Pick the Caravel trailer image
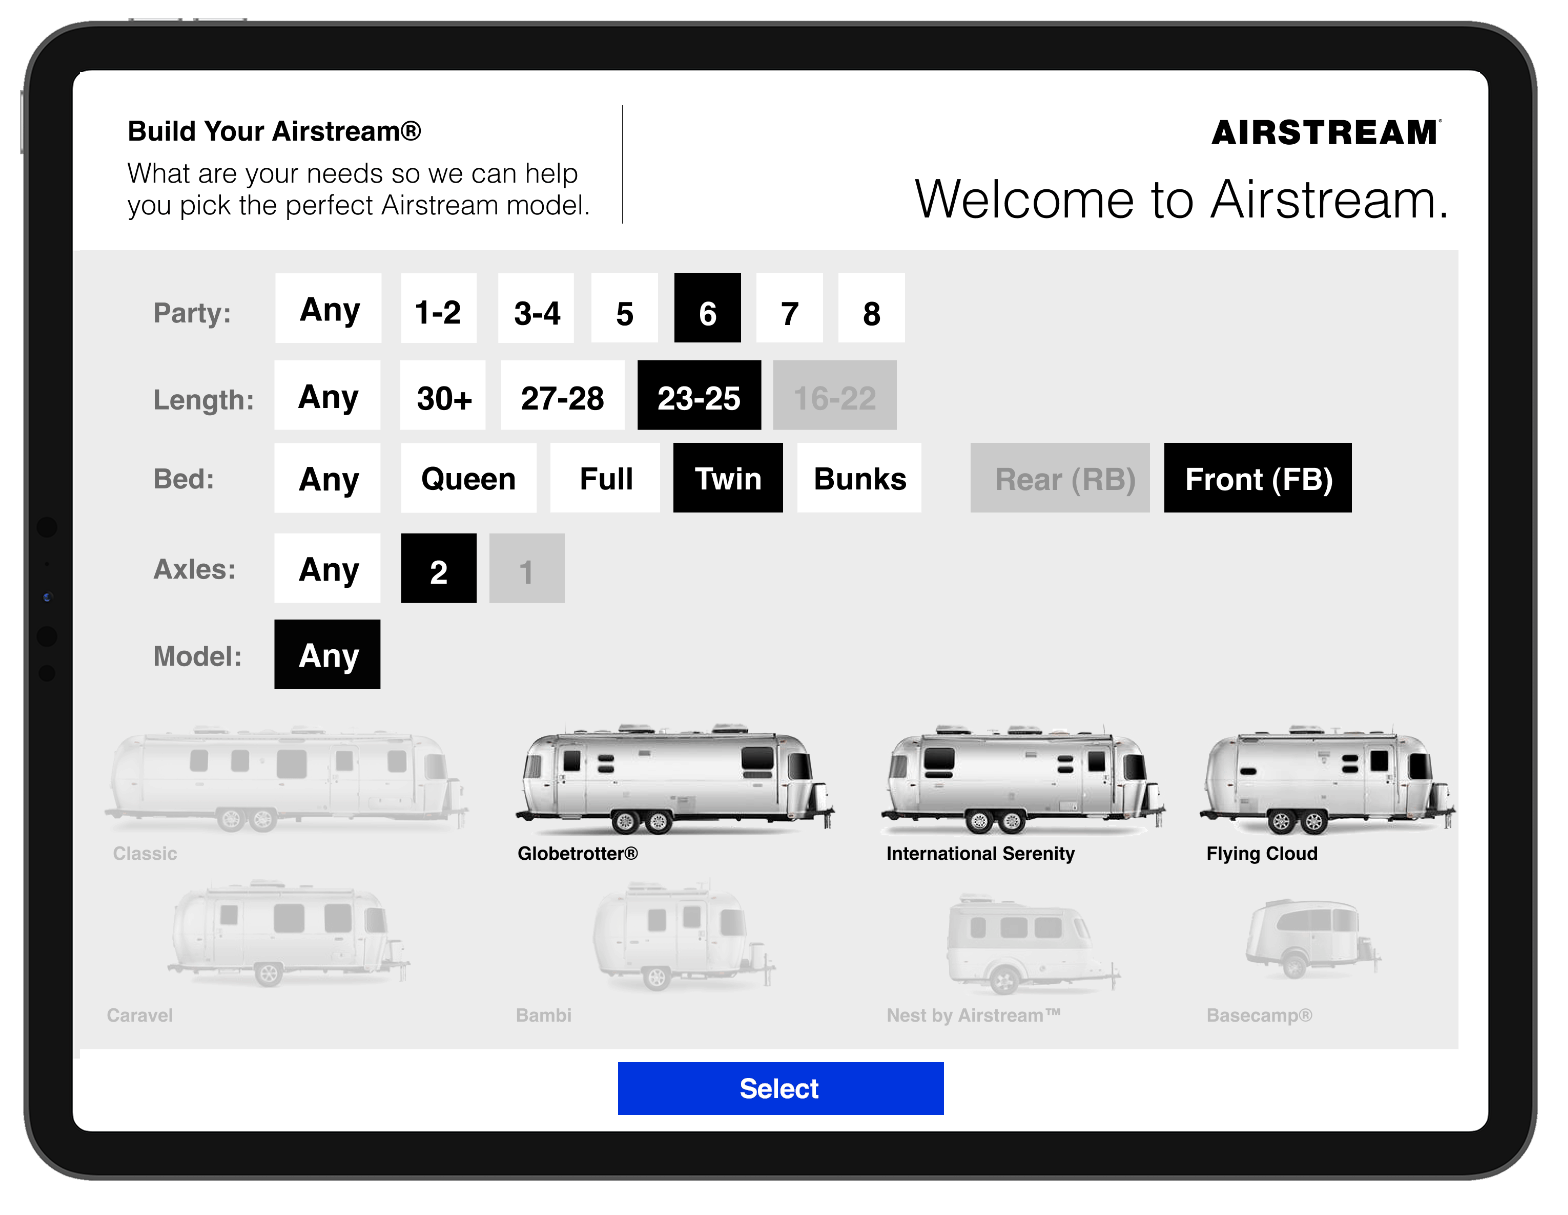Screen dimensions: 1568x1215 (x=289, y=935)
